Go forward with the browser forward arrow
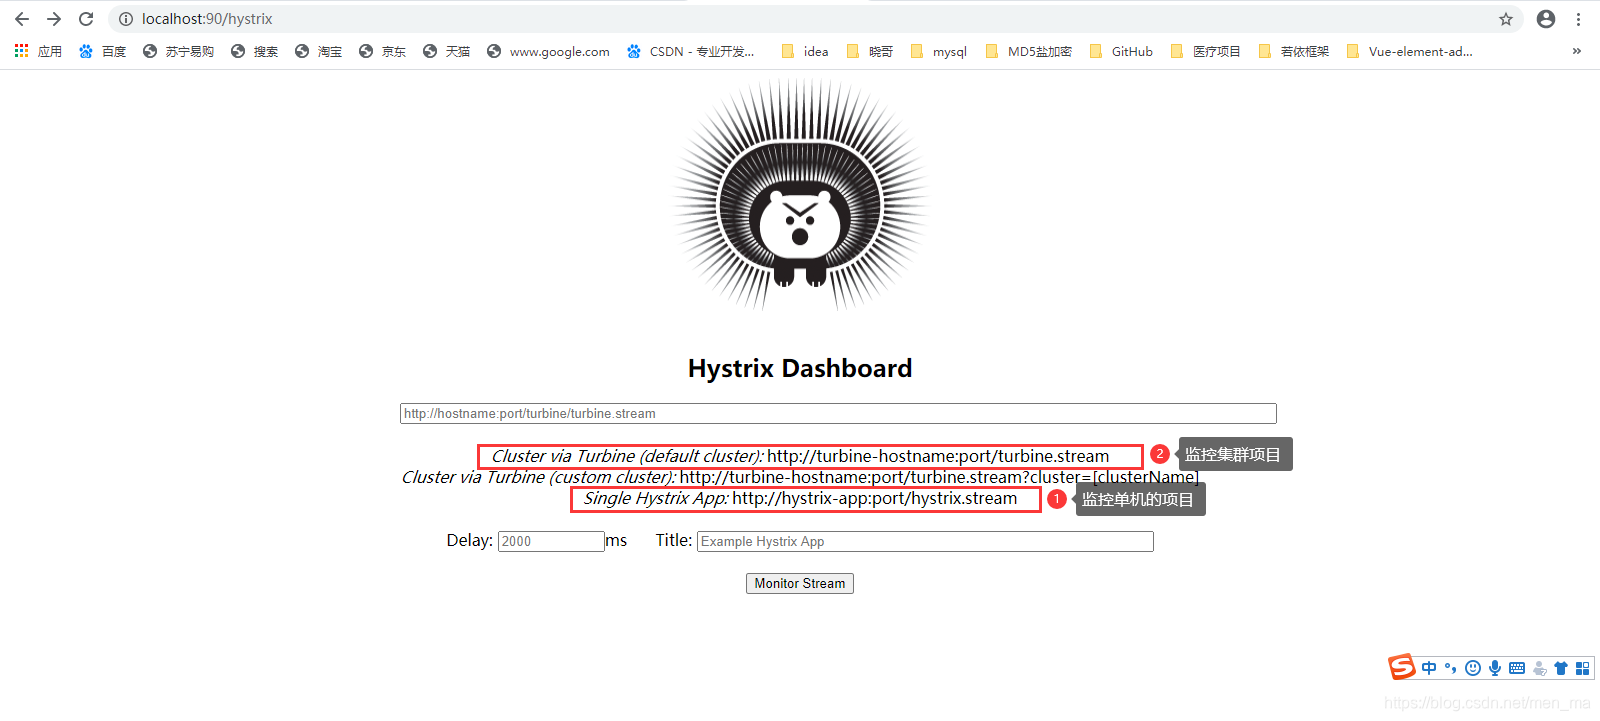Screen dimensions: 1600x721 pos(54,19)
